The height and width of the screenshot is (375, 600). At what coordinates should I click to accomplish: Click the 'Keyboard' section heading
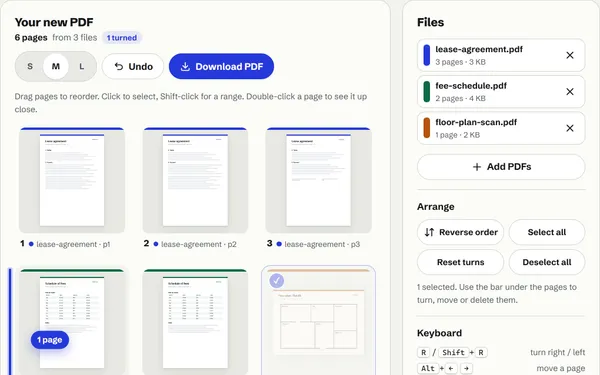439,333
